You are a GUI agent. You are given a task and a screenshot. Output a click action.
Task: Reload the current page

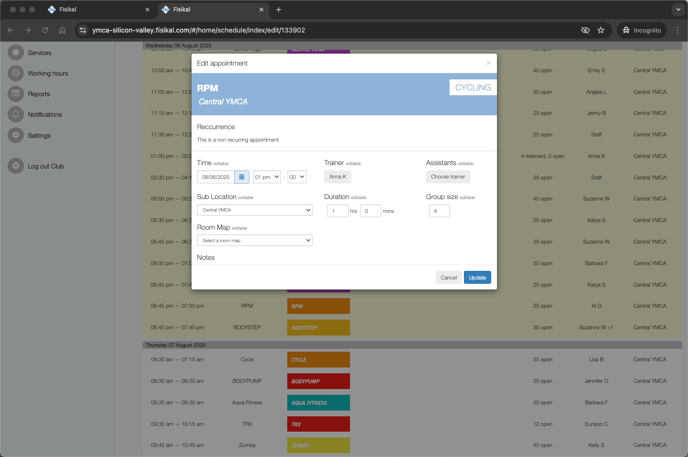(x=45, y=30)
